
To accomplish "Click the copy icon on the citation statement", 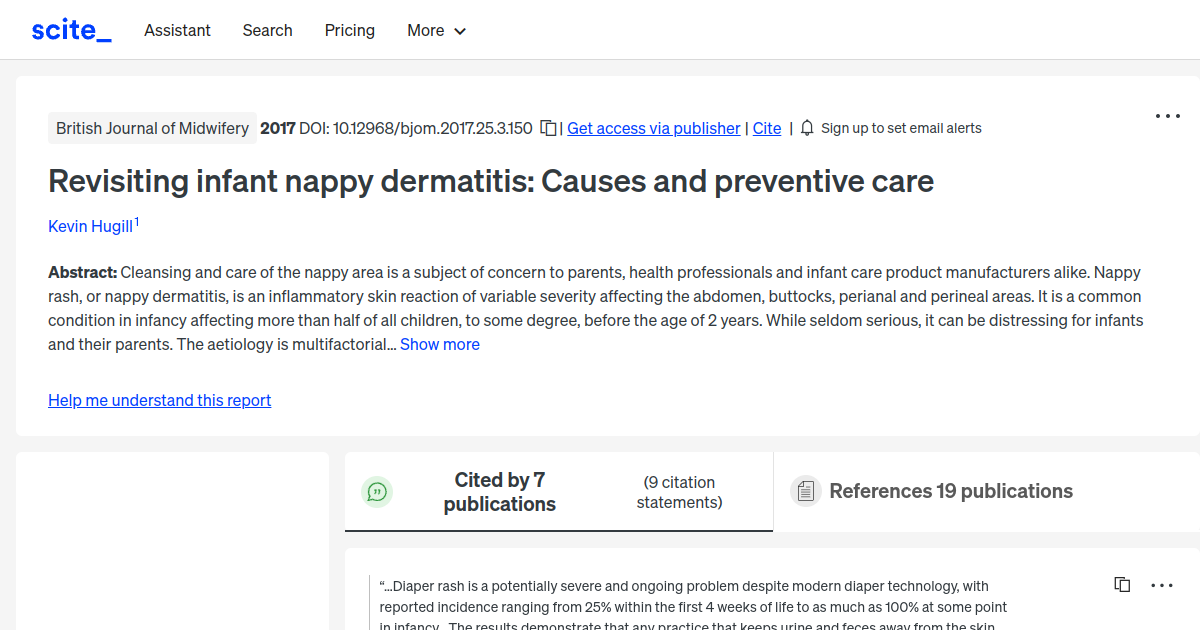I will 1122,584.
